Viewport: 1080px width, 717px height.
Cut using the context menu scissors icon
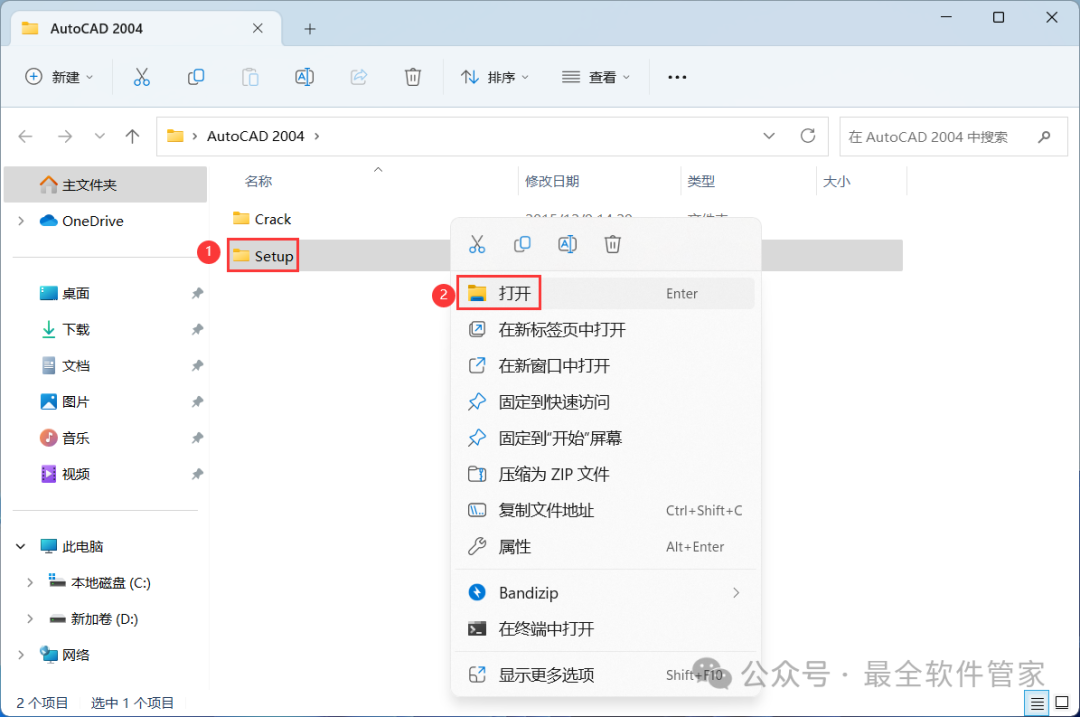click(x=477, y=244)
